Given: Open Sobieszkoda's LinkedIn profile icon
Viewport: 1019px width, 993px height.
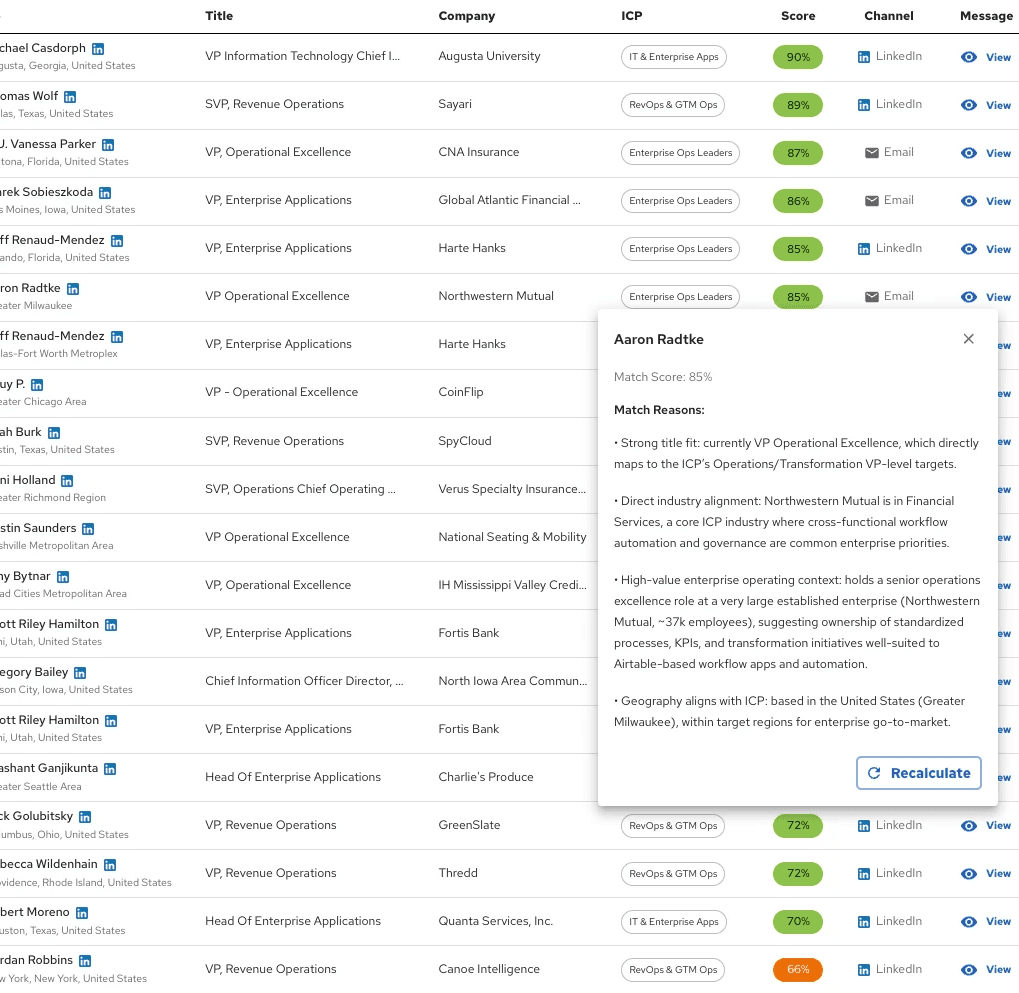Looking at the screenshot, I should point(105,193).
